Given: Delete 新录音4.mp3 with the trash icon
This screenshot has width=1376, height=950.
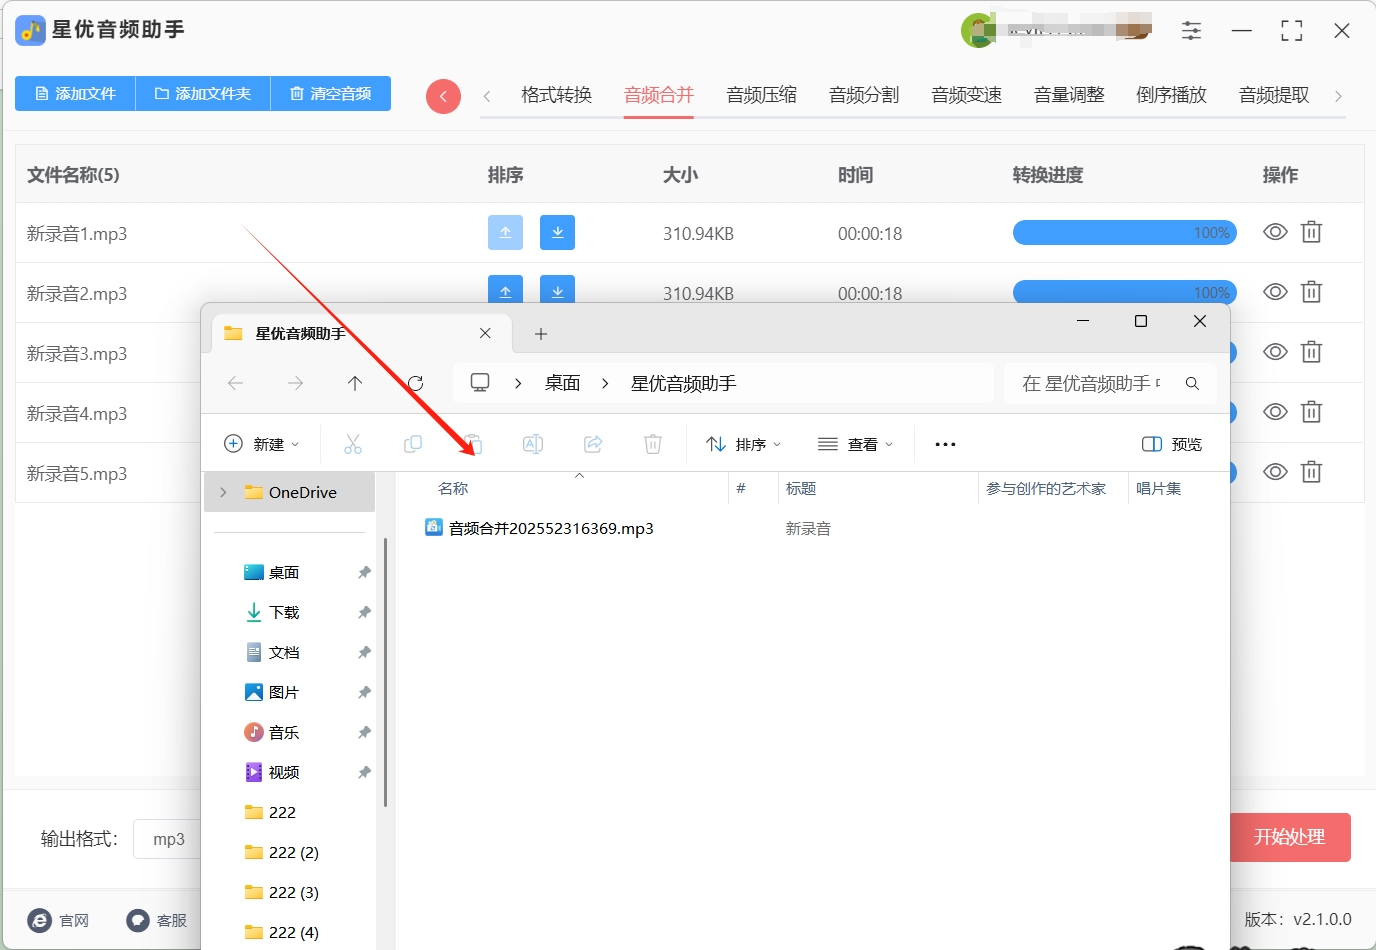Looking at the screenshot, I should 1311,412.
